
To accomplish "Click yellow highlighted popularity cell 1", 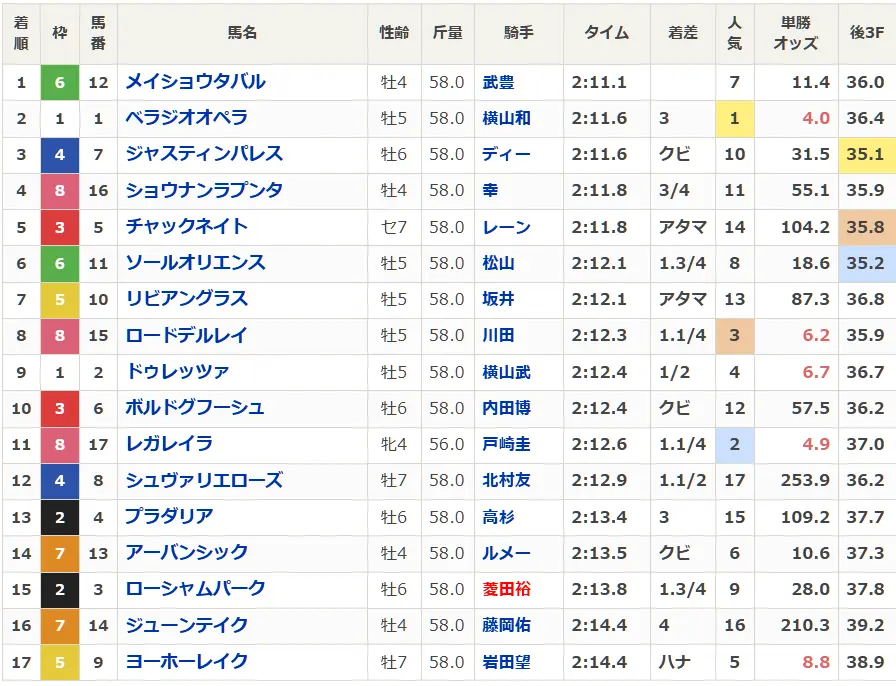I will [x=735, y=118].
